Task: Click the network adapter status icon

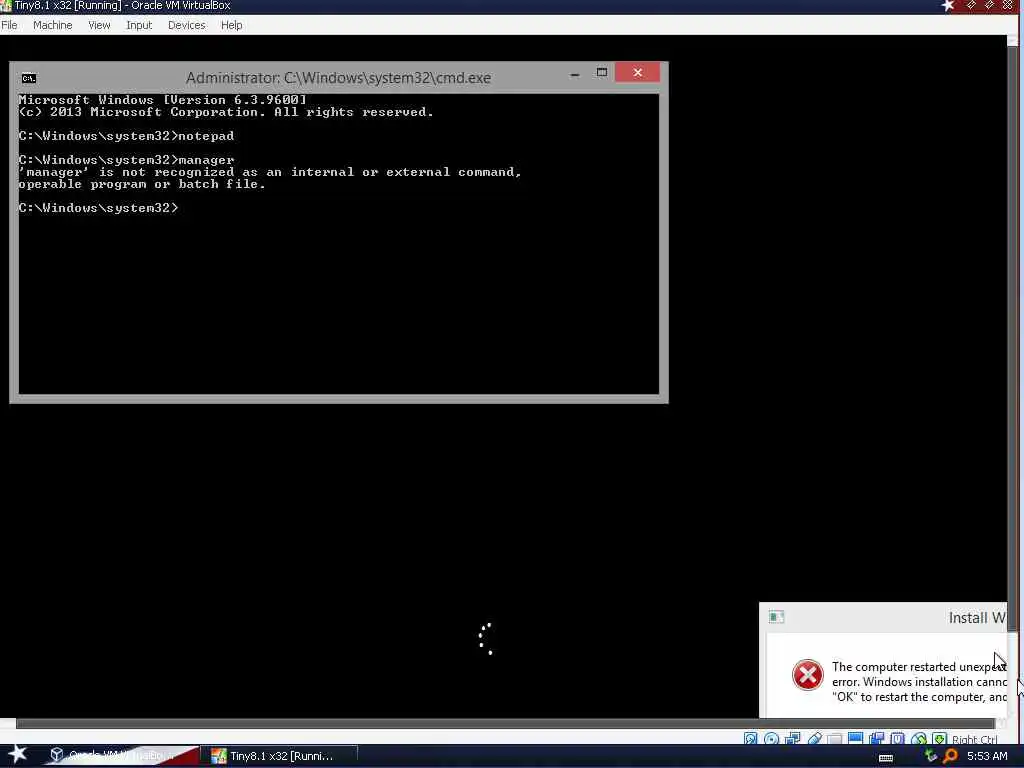Action: click(x=792, y=739)
